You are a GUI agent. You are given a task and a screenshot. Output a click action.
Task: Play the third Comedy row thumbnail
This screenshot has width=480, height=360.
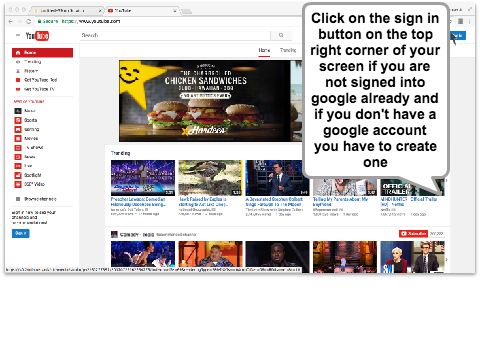point(277,254)
